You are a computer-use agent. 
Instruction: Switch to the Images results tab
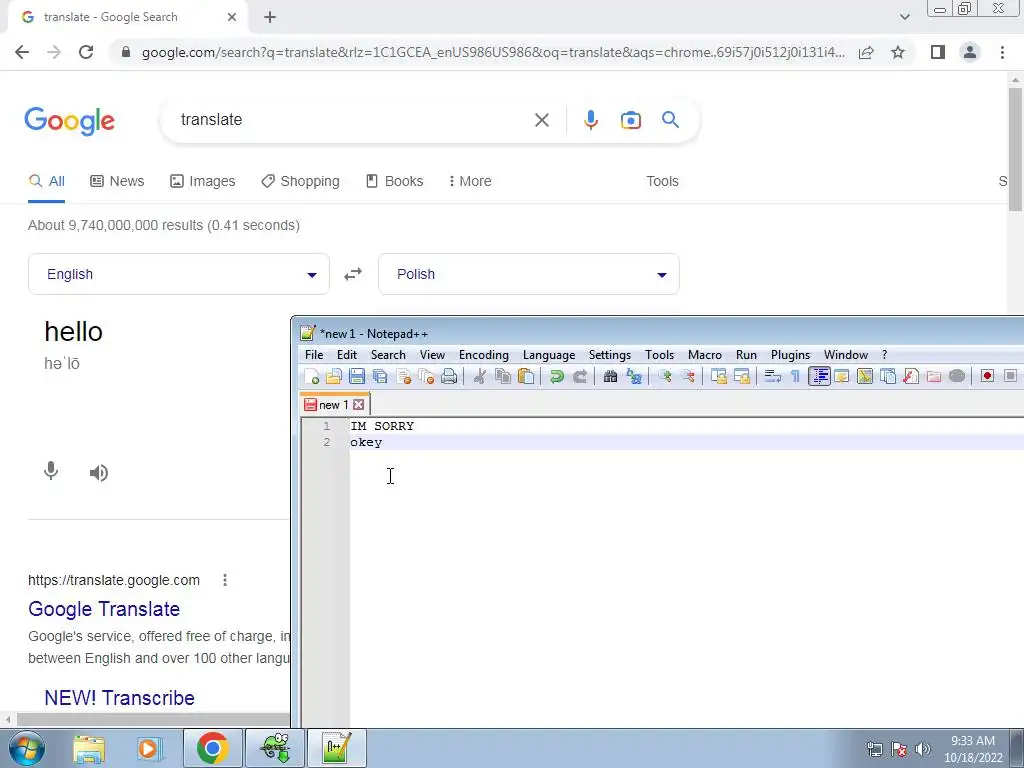click(202, 181)
